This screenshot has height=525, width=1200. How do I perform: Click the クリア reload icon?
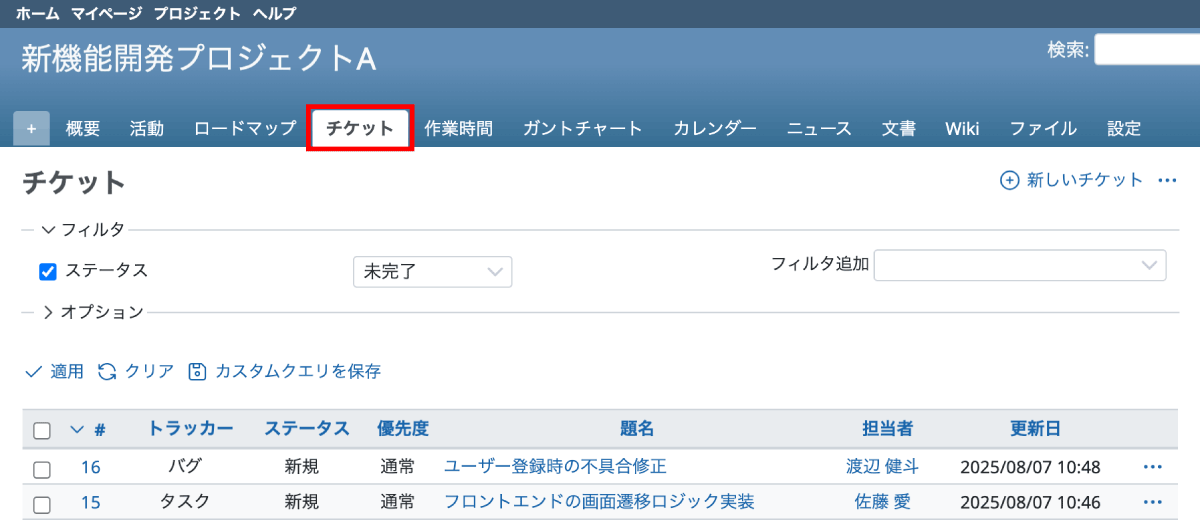(x=107, y=371)
